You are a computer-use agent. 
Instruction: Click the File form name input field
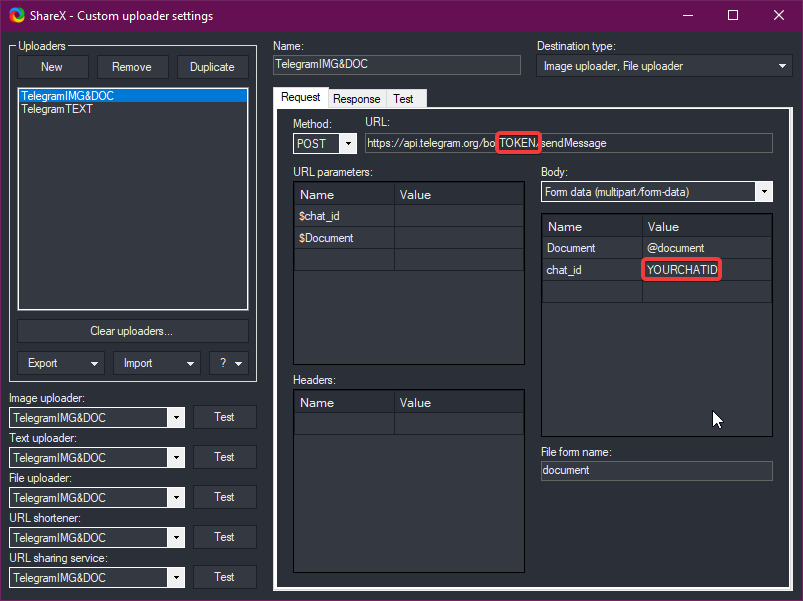pyautogui.click(x=657, y=470)
